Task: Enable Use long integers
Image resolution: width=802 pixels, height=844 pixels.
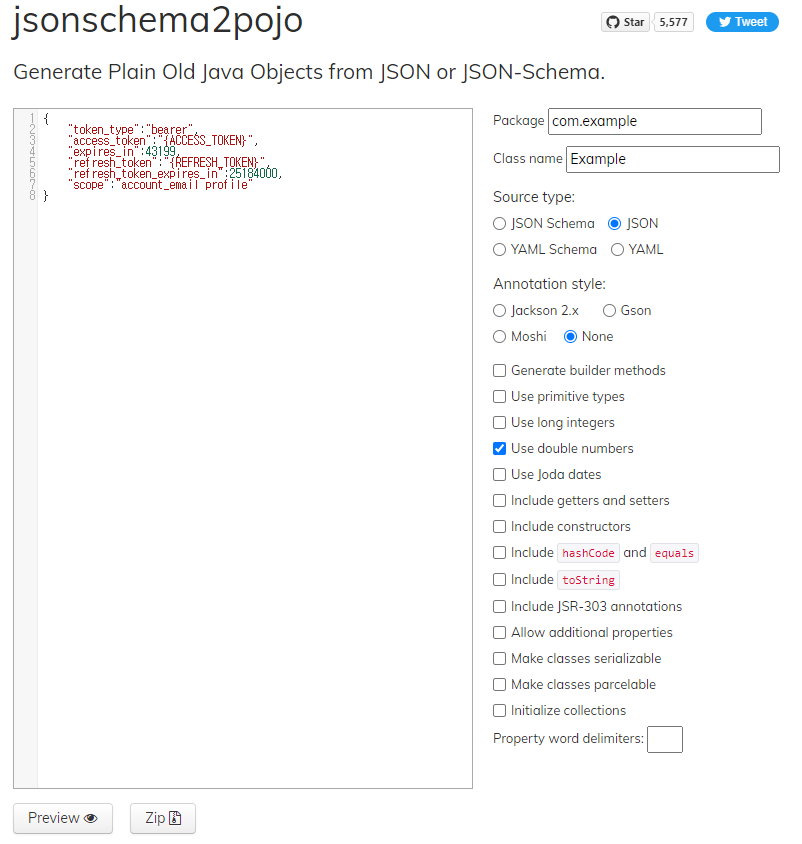Action: pyautogui.click(x=500, y=423)
